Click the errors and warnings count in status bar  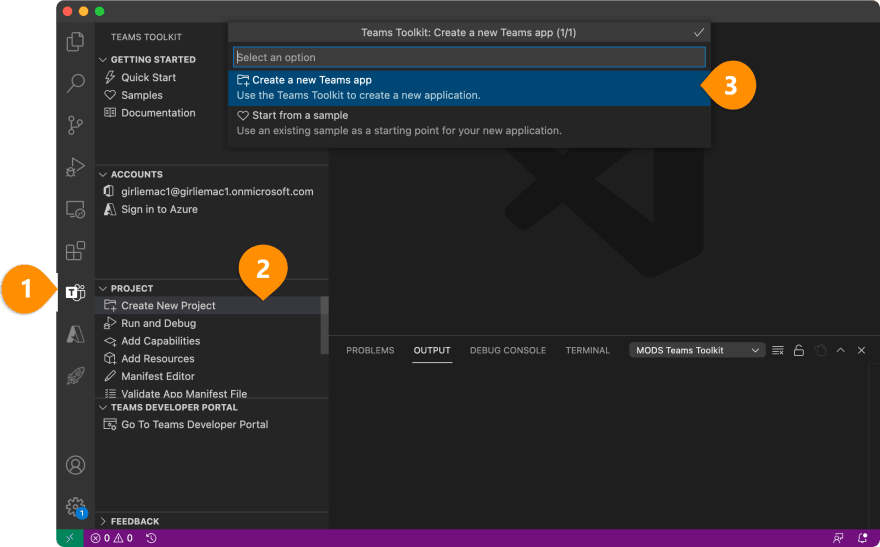coord(112,538)
